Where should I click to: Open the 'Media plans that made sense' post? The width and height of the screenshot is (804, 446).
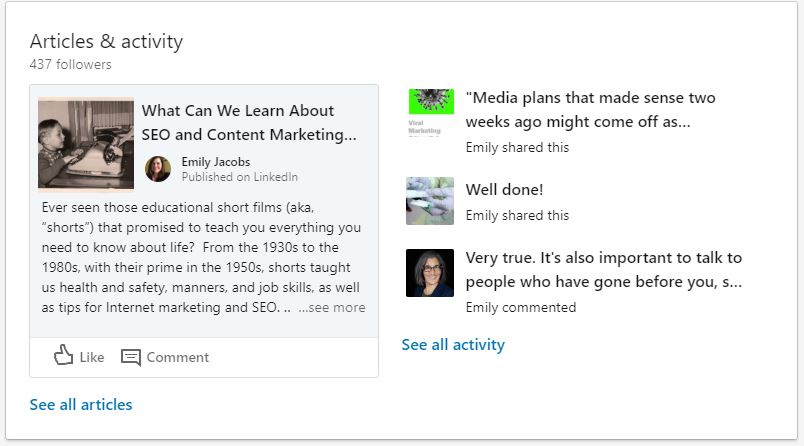click(590, 110)
